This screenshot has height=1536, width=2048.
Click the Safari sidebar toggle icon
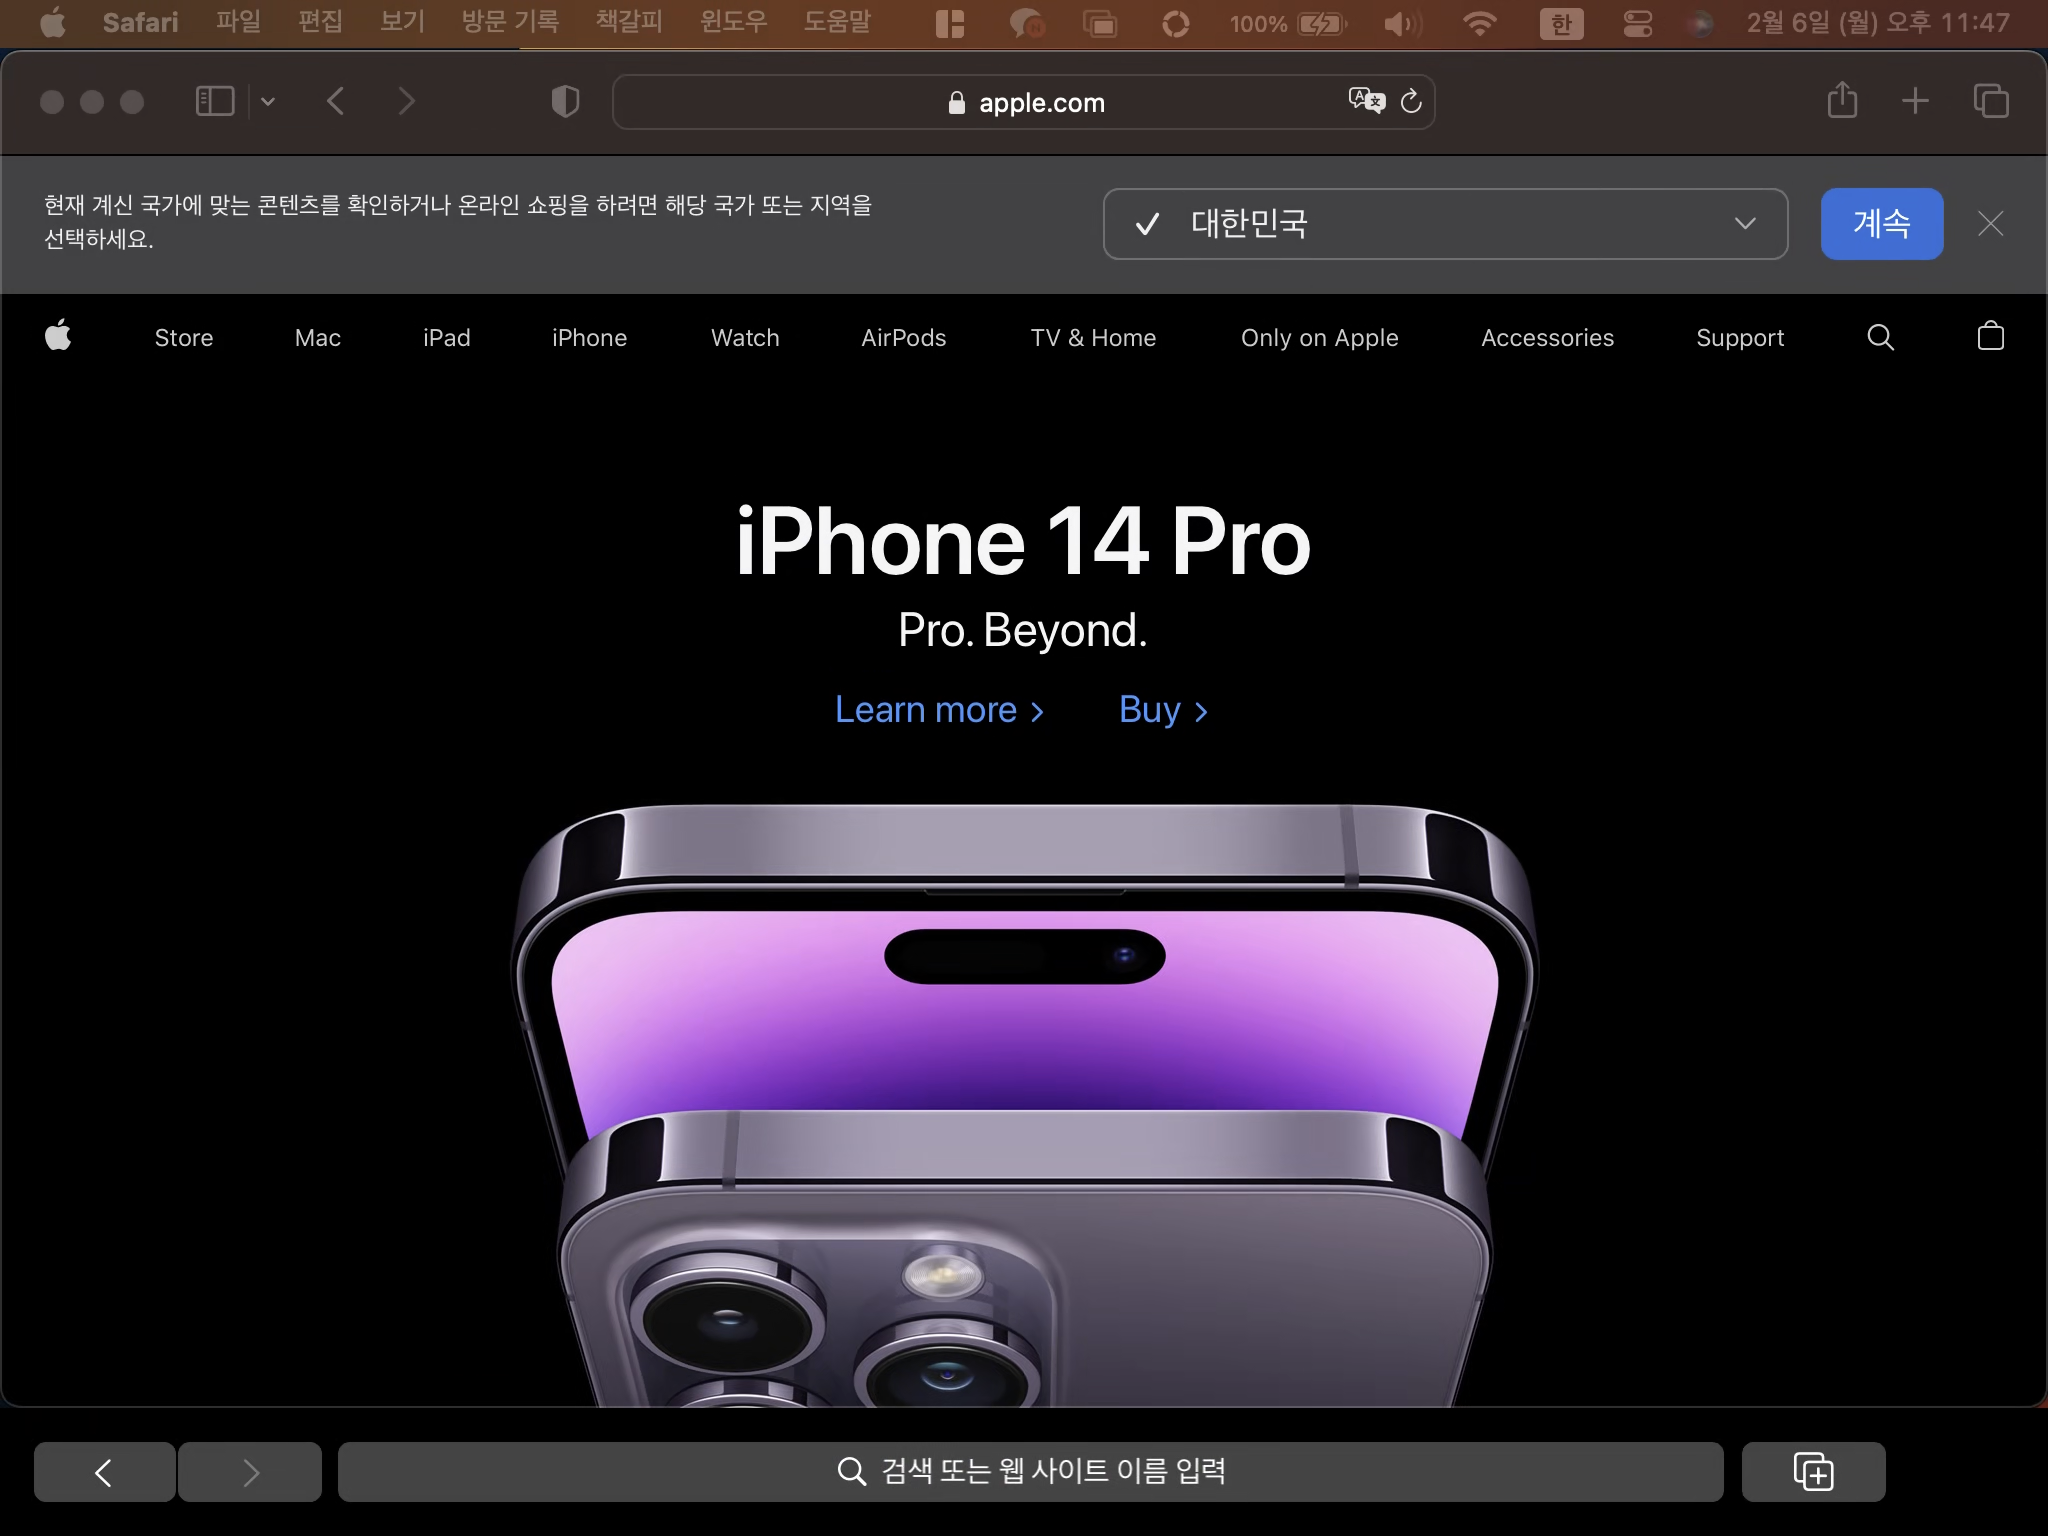click(x=215, y=101)
